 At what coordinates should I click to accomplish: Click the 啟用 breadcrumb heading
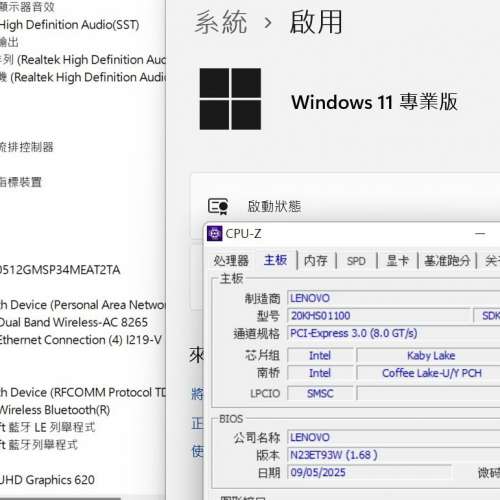tap(316, 22)
